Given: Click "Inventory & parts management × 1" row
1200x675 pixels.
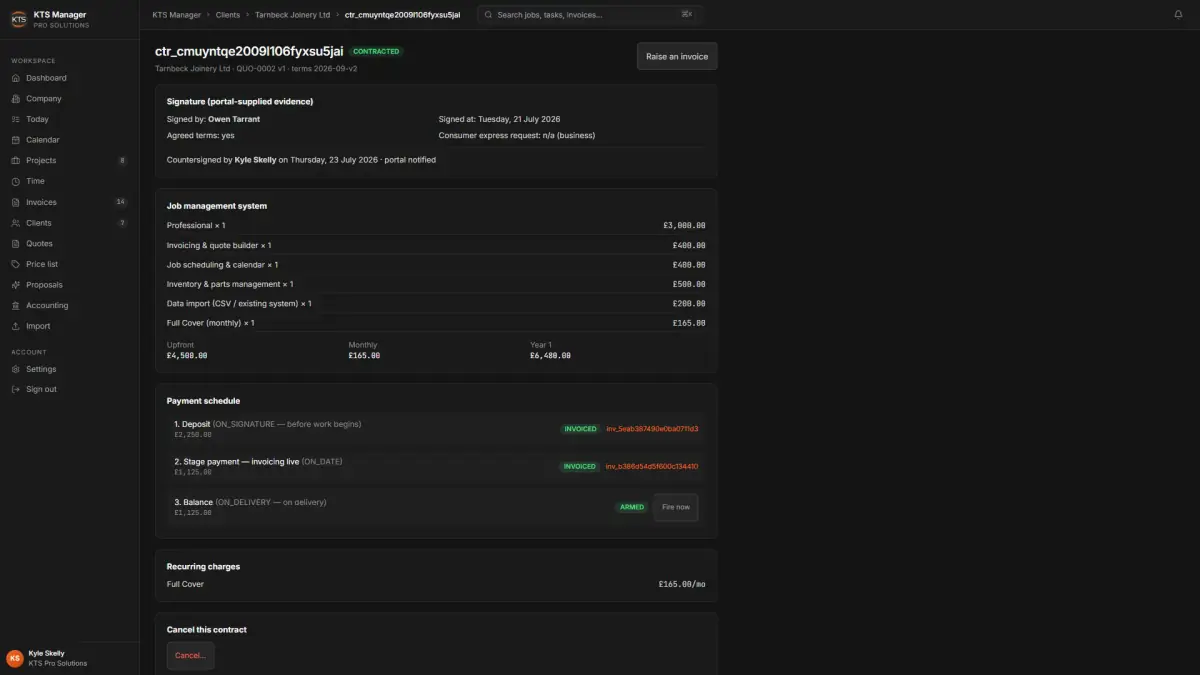Looking at the screenshot, I should tap(436, 284).
